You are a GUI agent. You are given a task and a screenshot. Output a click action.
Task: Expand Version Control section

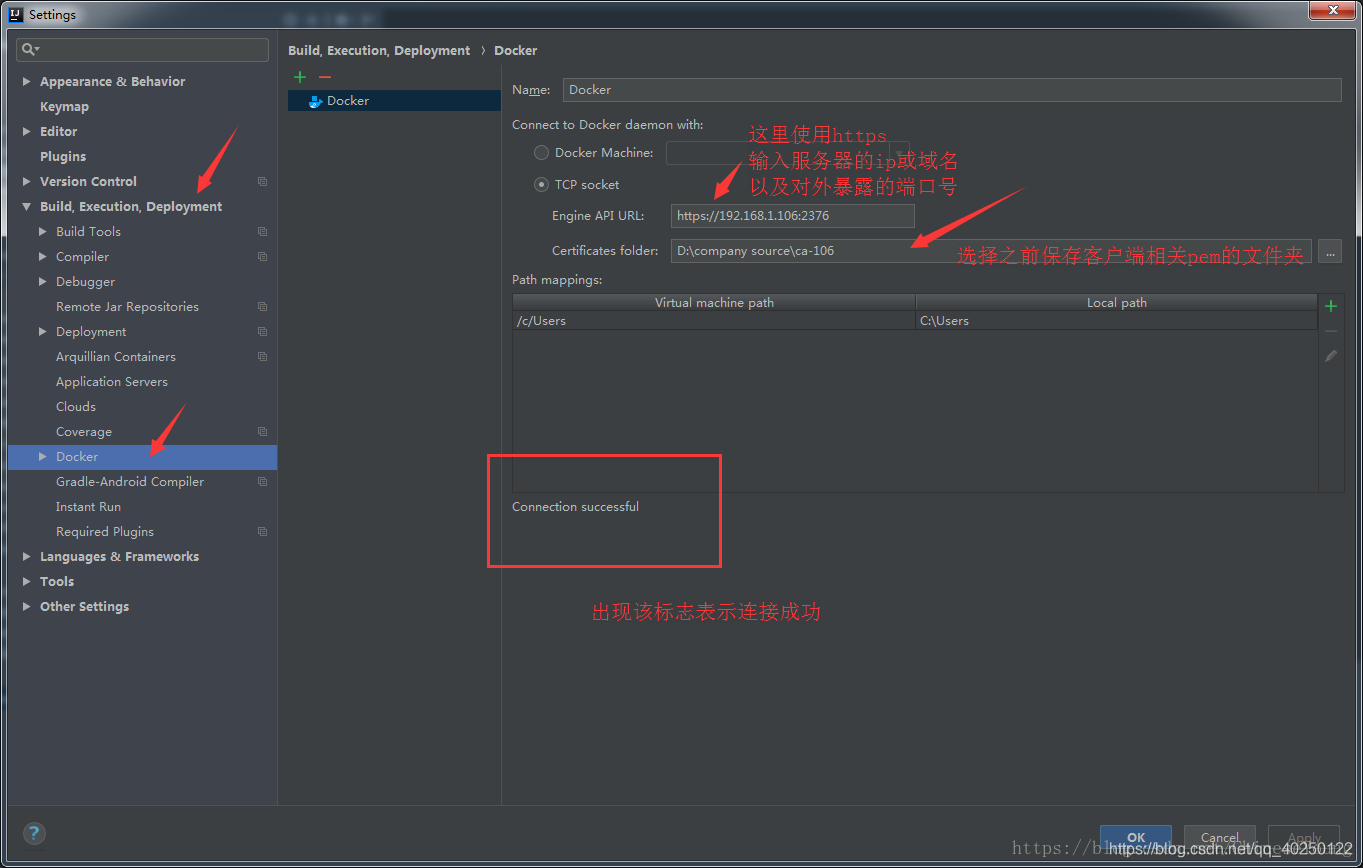(27, 182)
